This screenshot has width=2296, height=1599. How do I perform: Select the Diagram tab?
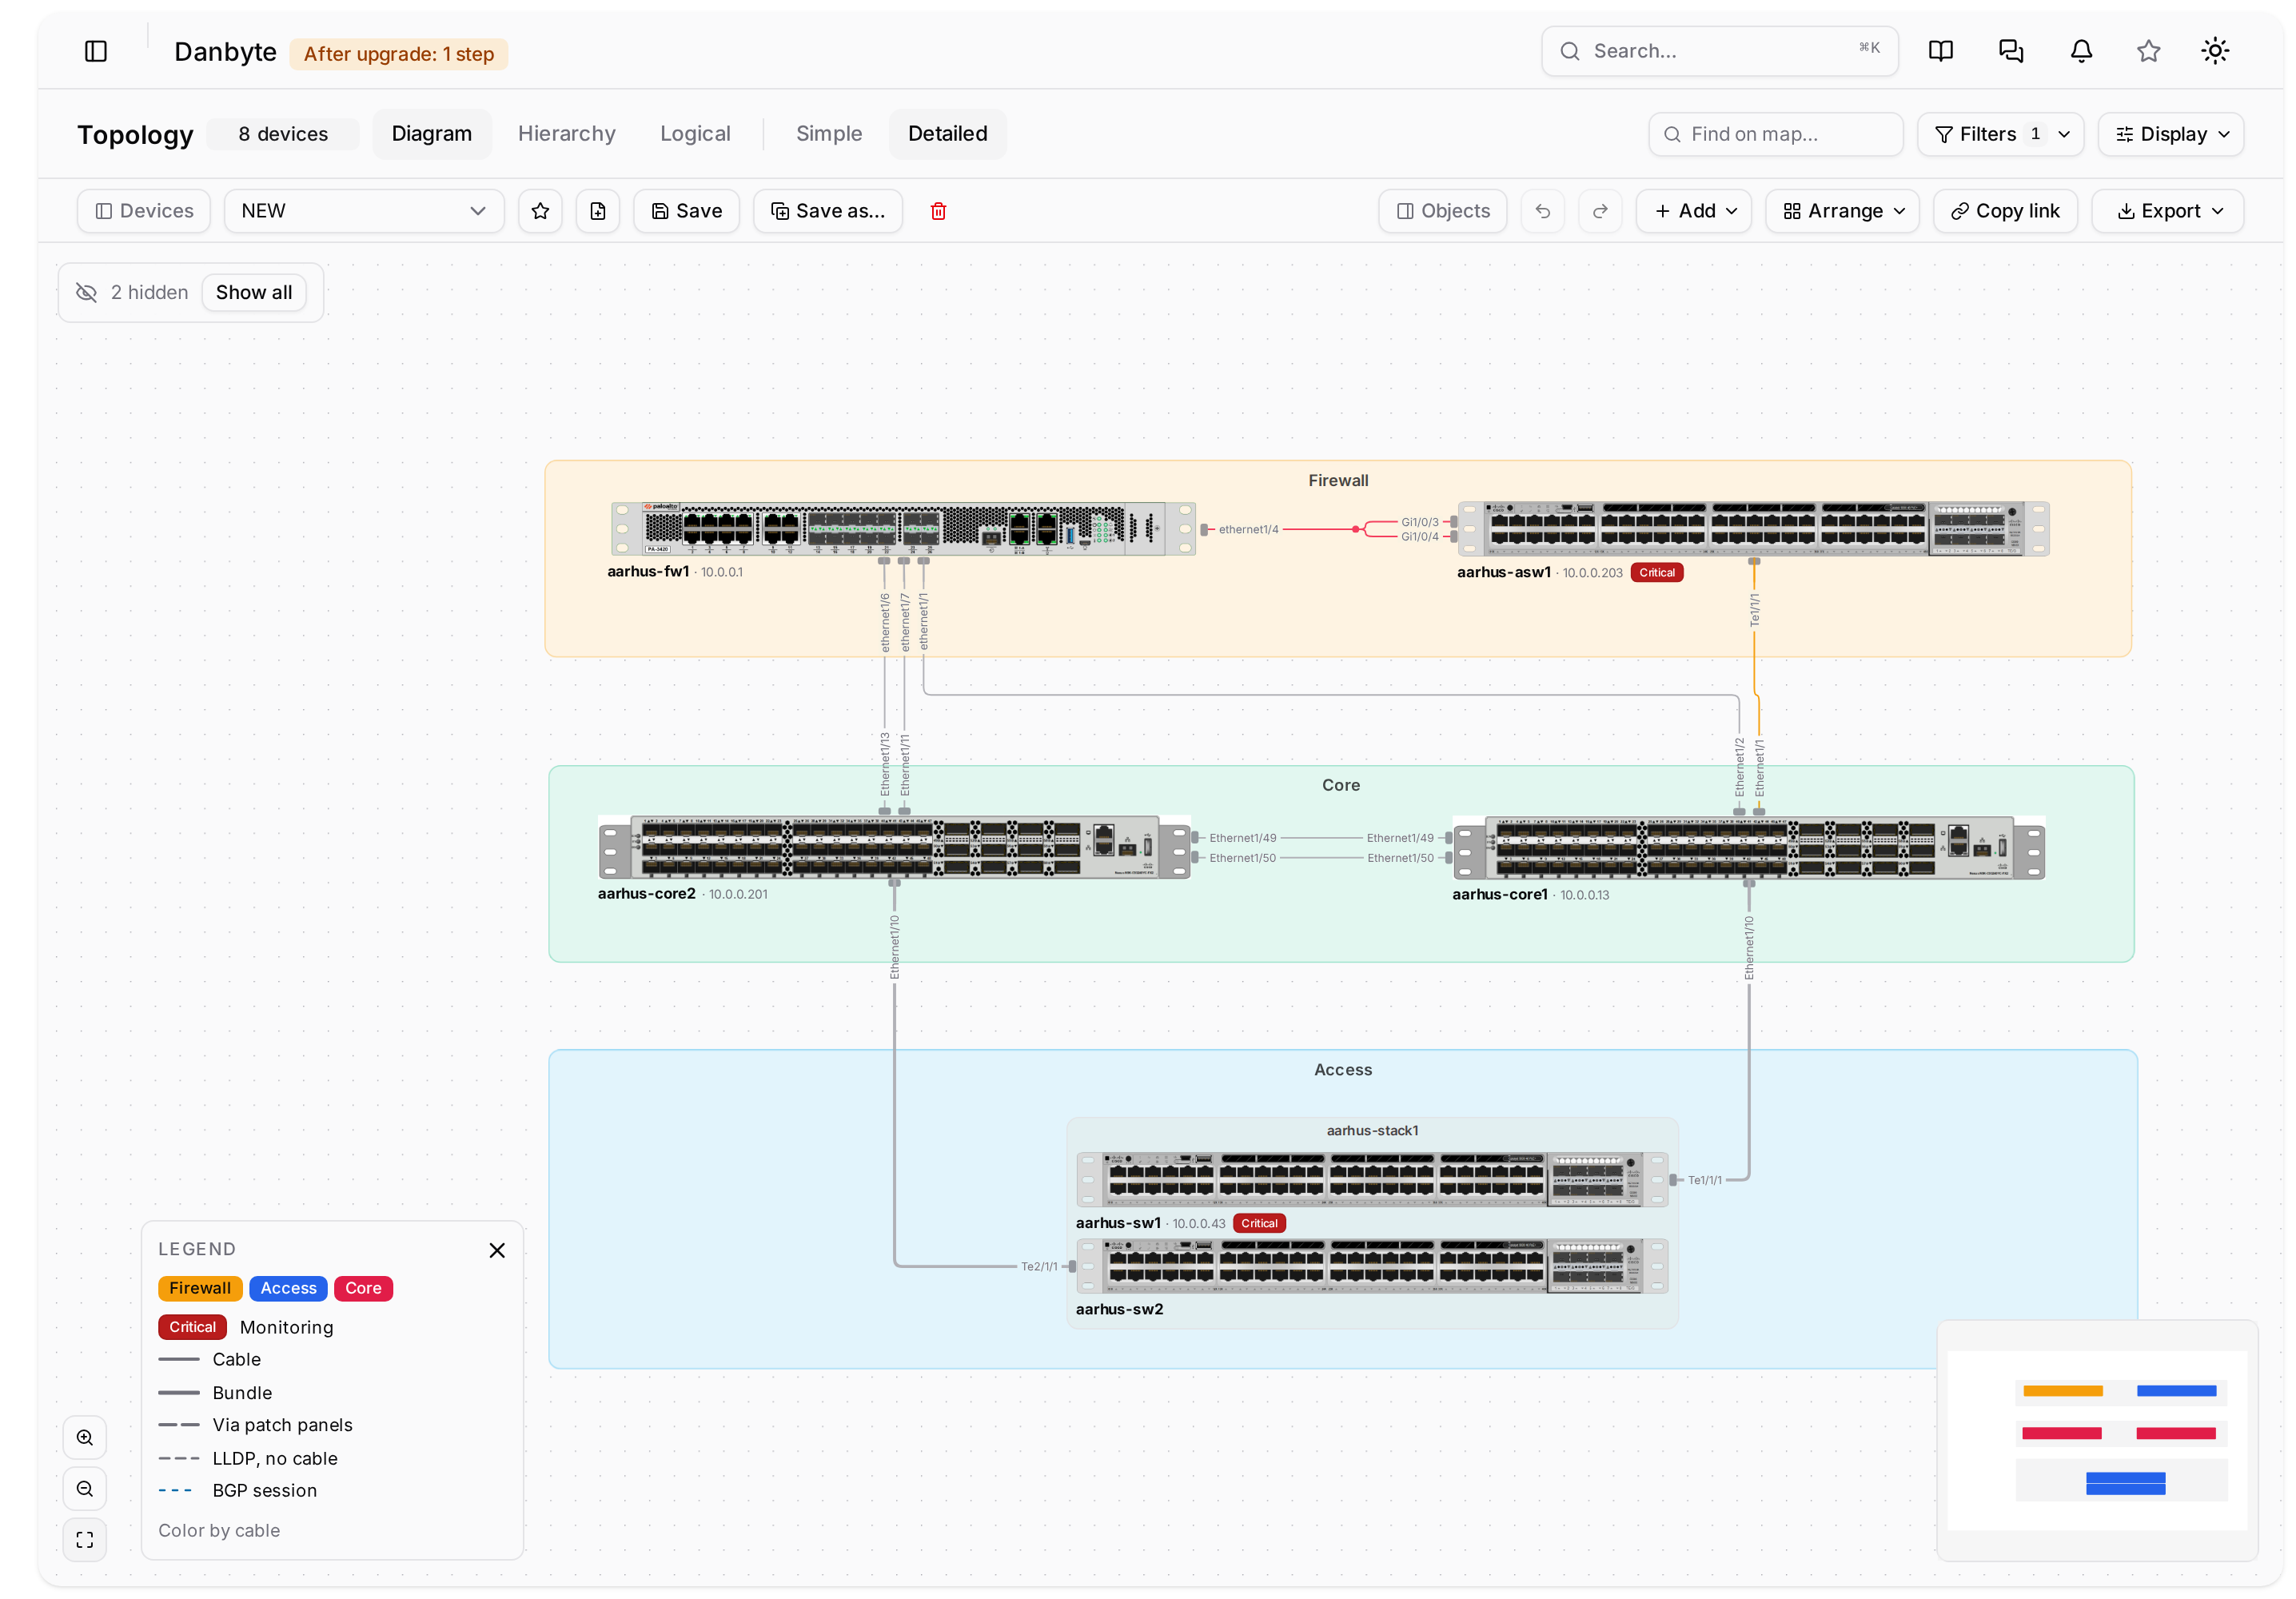[432, 134]
